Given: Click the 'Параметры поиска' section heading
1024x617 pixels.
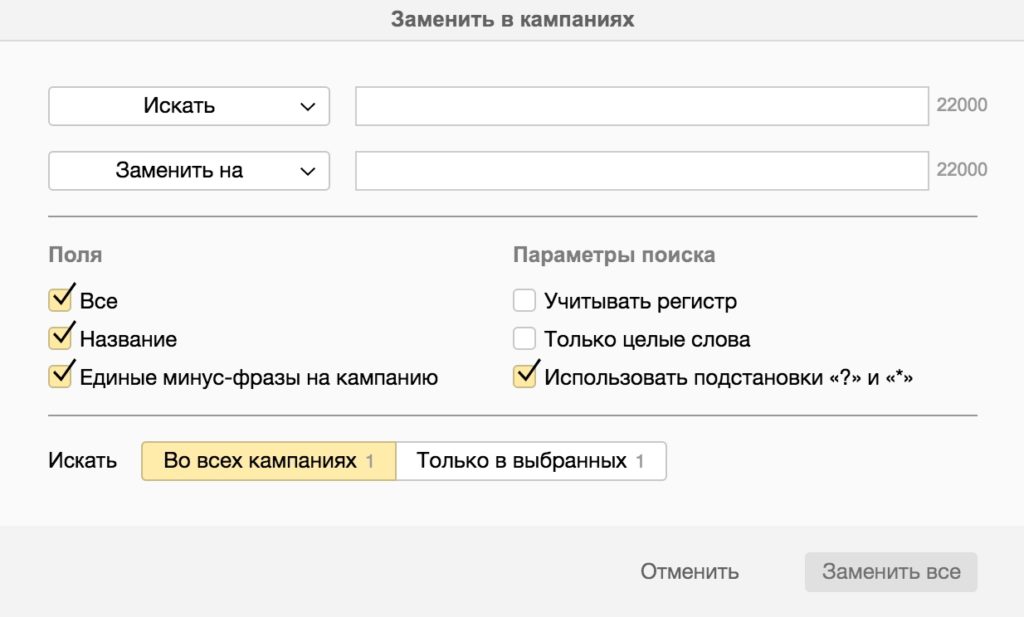Looking at the screenshot, I should [x=613, y=255].
